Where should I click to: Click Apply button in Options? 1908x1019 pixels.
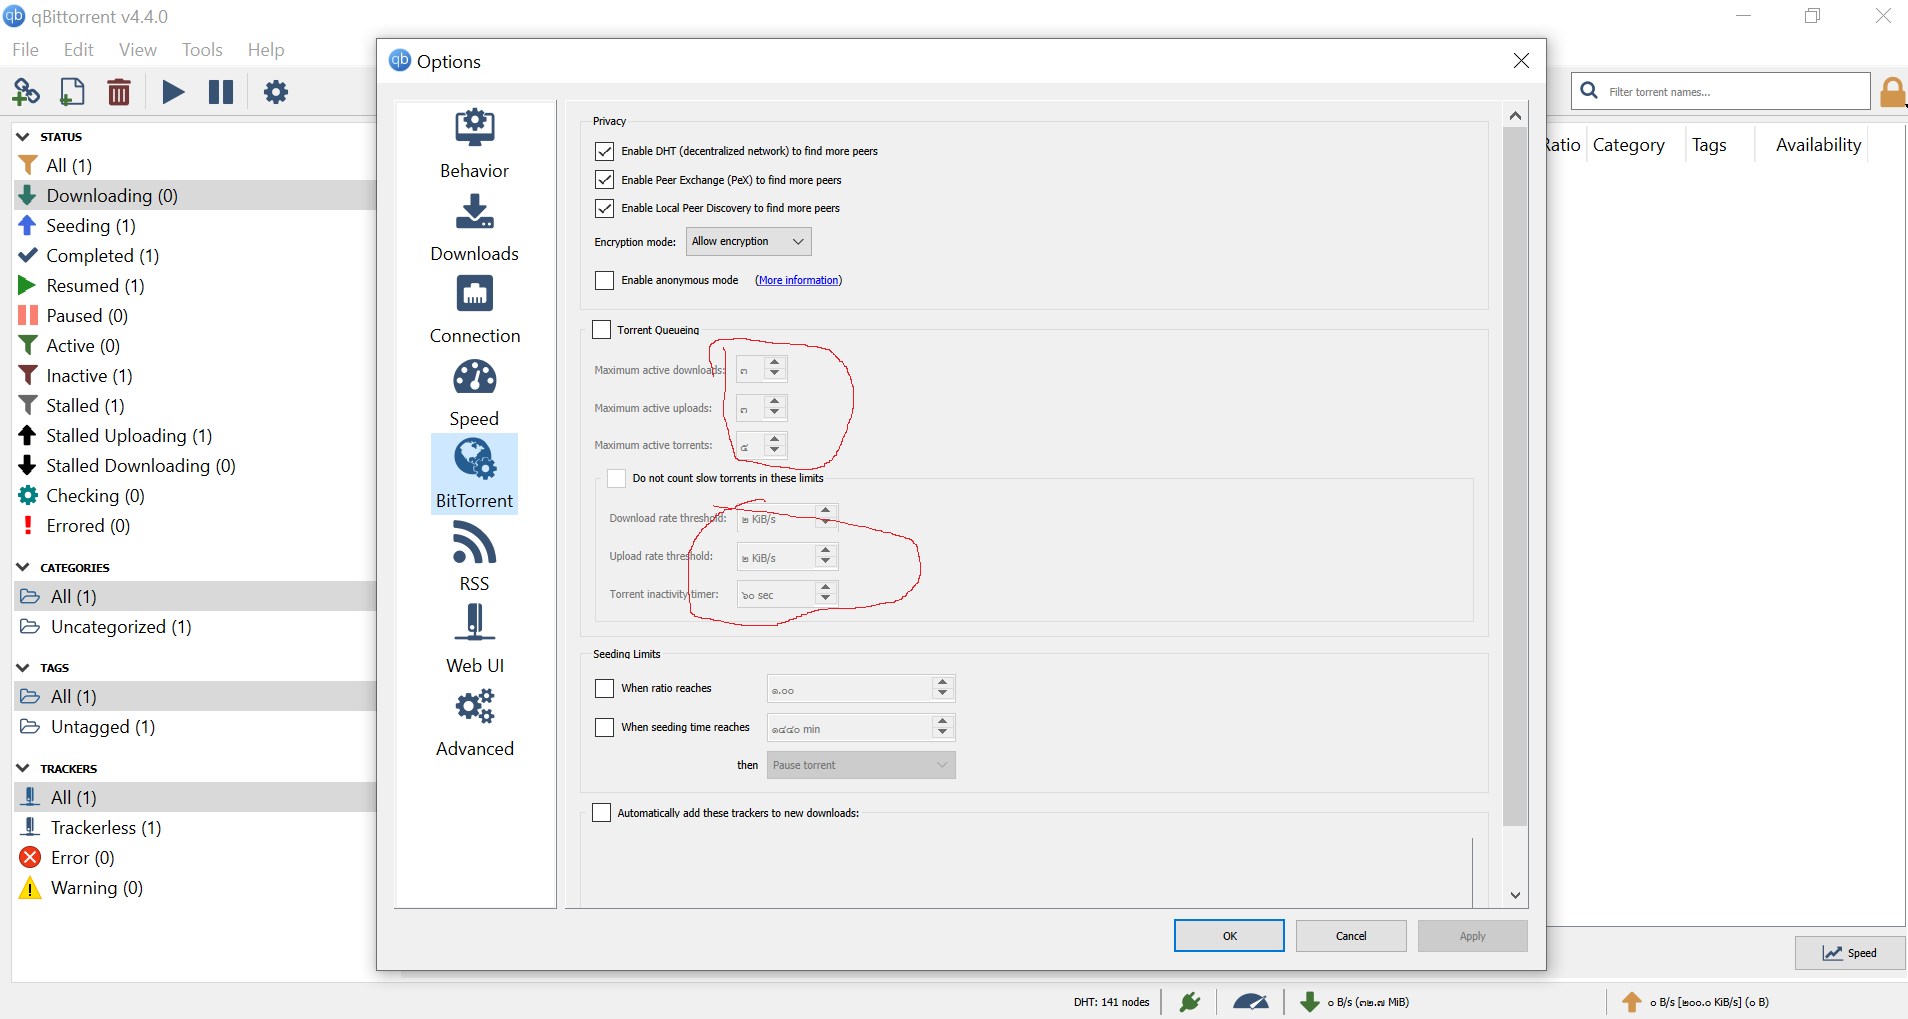pos(1472,936)
